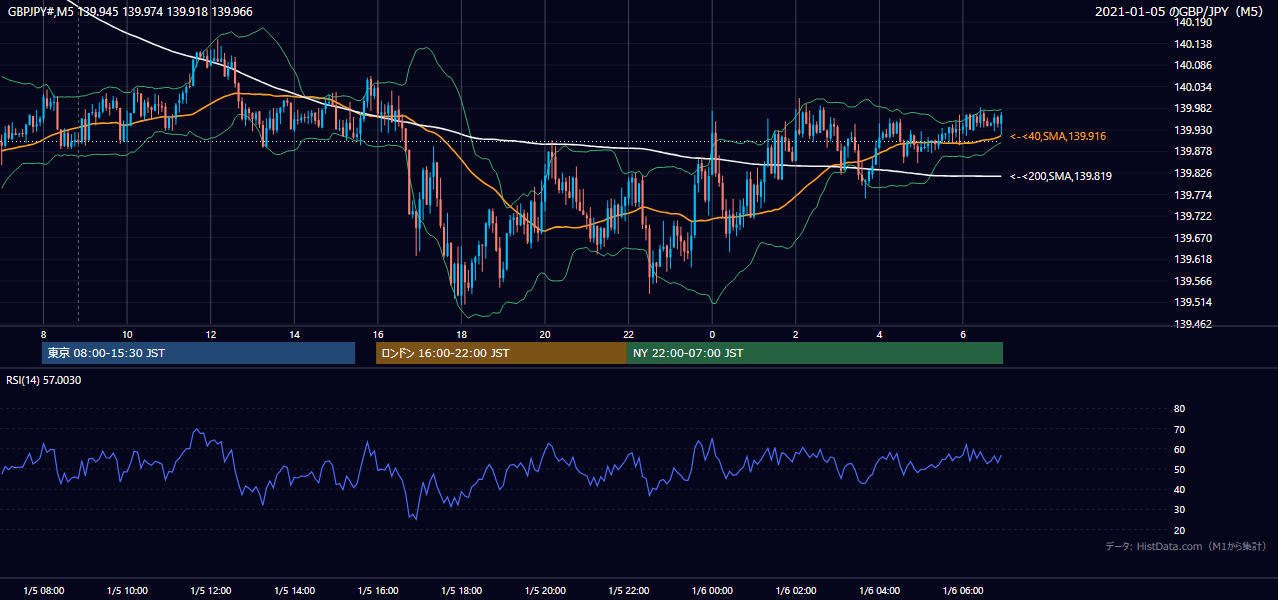Image resolution: width=1278 pixels, height=600 pixels.
Task: Click the 80 level on RSI scale
Action: point(1179,409)
